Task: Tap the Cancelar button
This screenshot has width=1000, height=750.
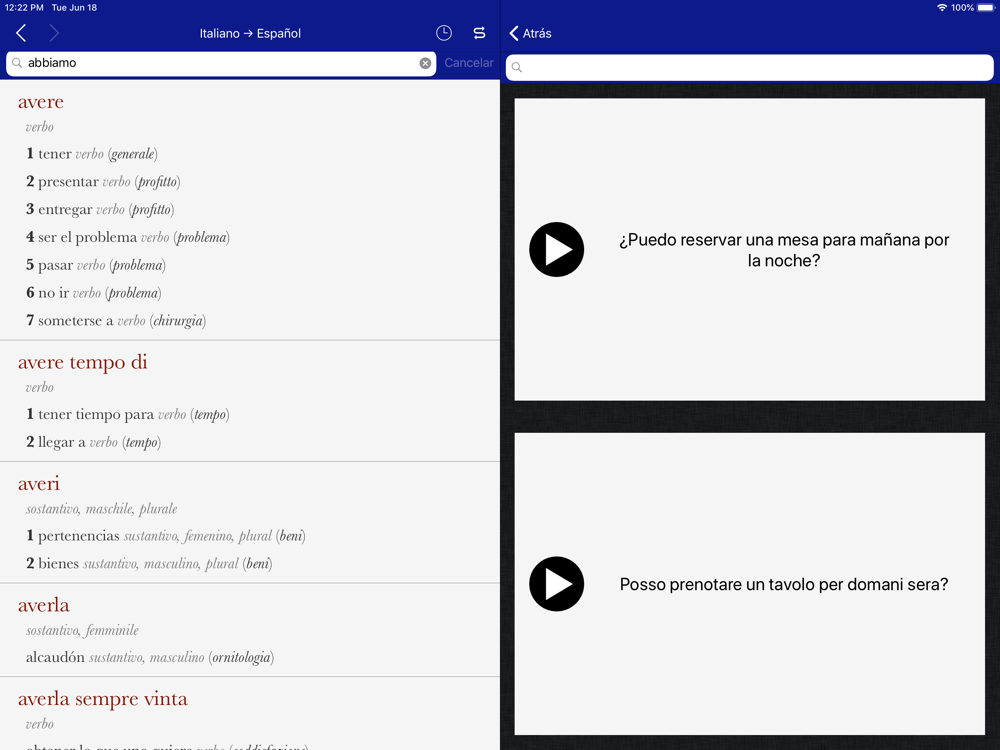Action: [x=469, y=63]
